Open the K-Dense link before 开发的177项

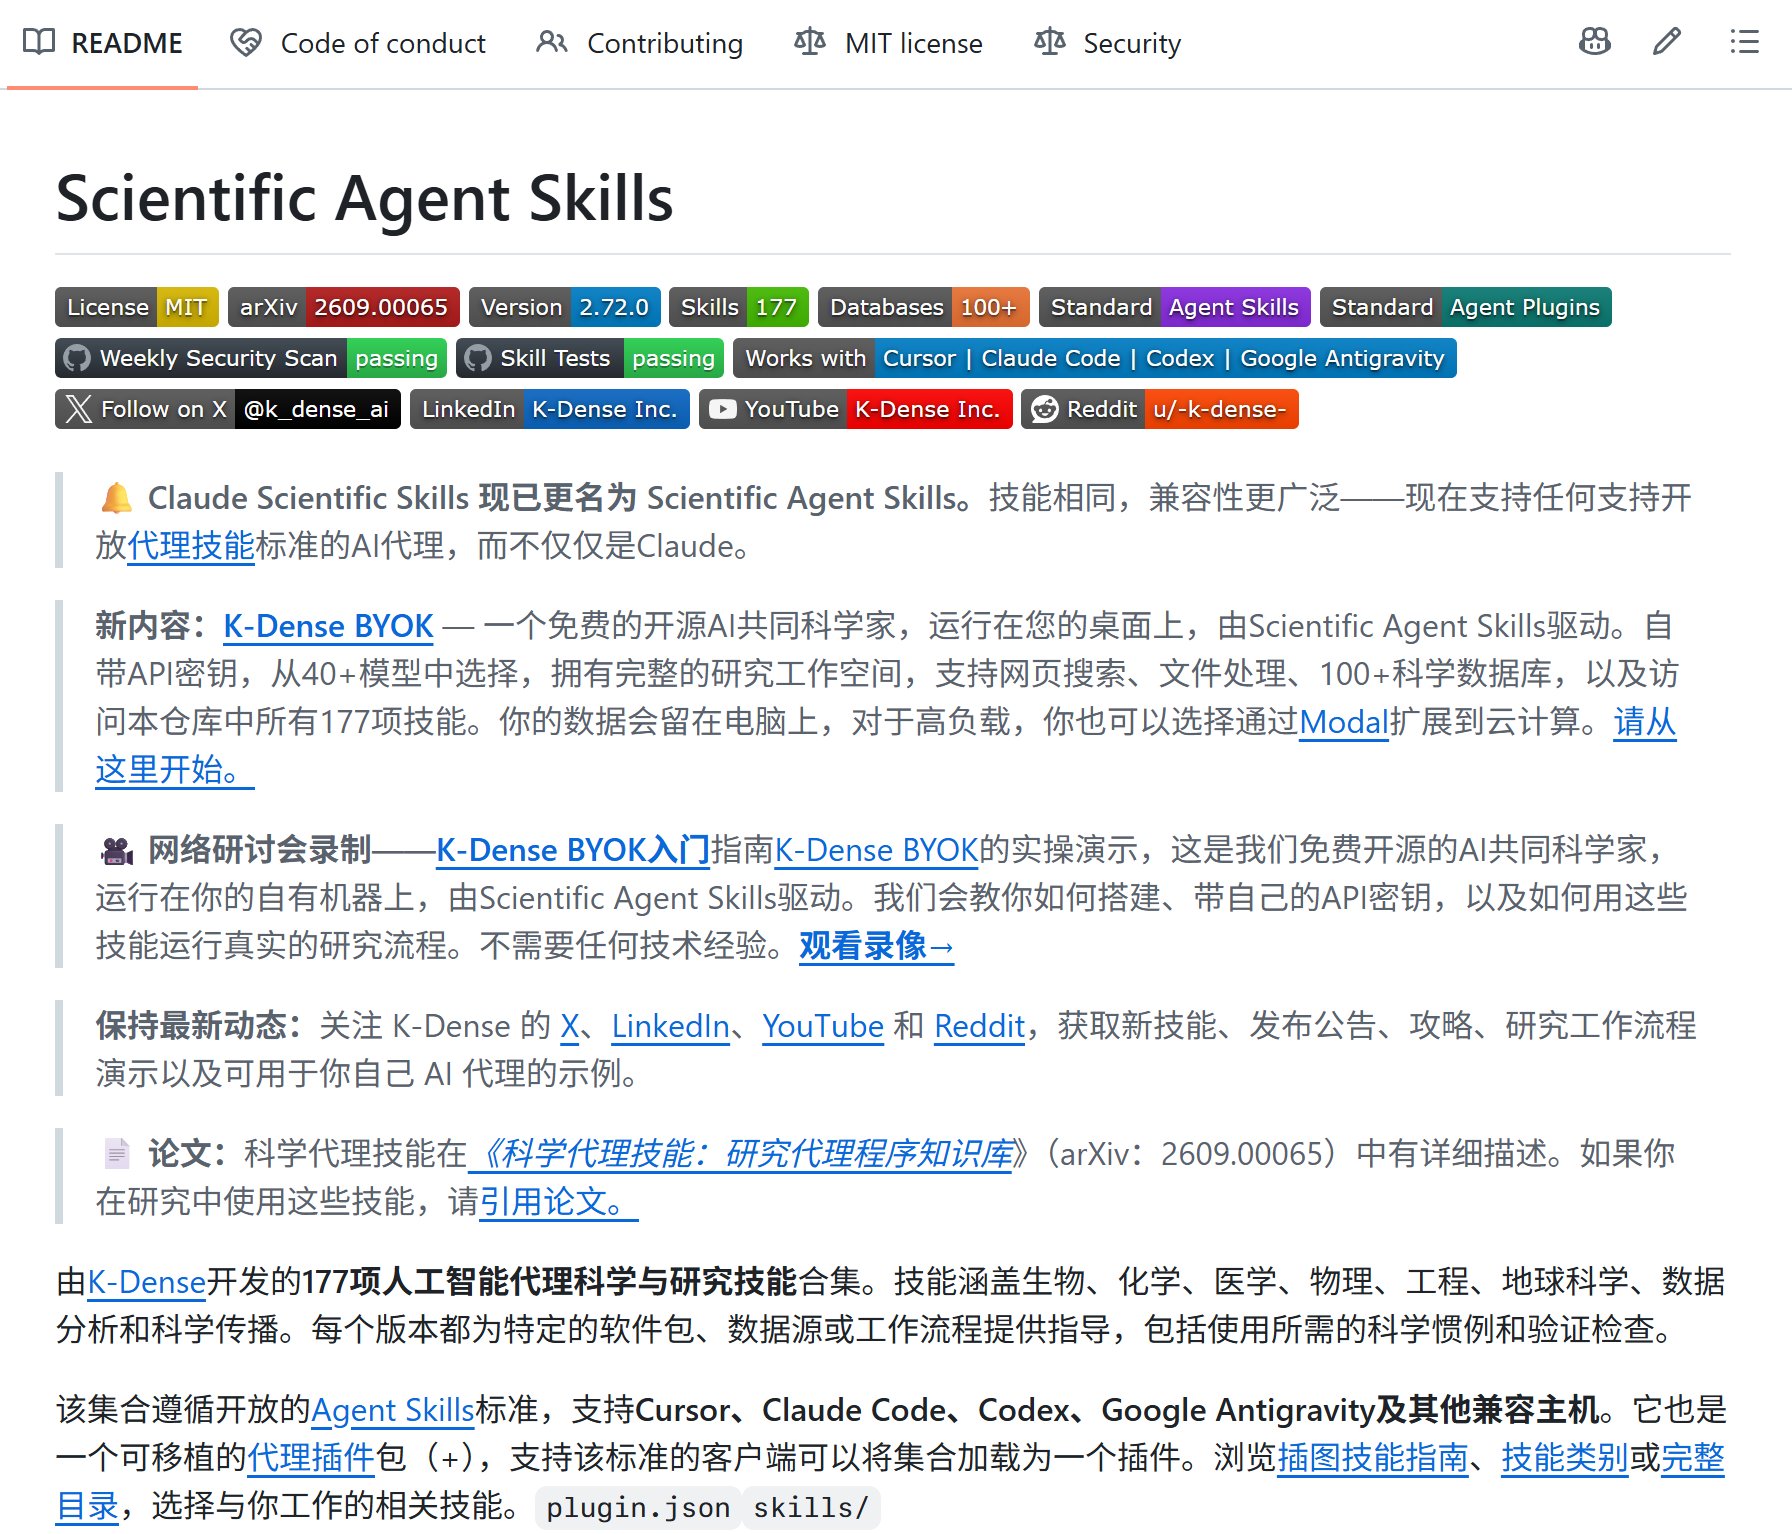(x=146, y=1282)
